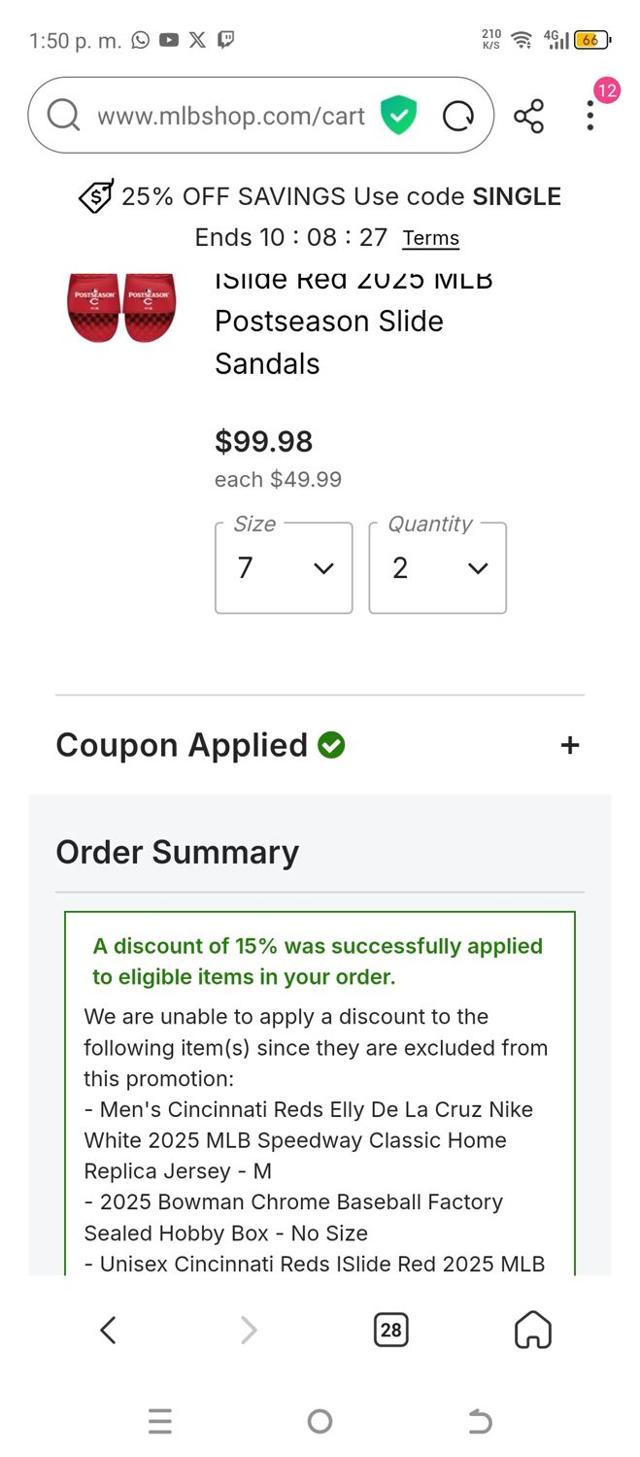Screen dimensions: 640x1457
Task: Open the promotion Terms link
Action: click(x=431, y=238)
